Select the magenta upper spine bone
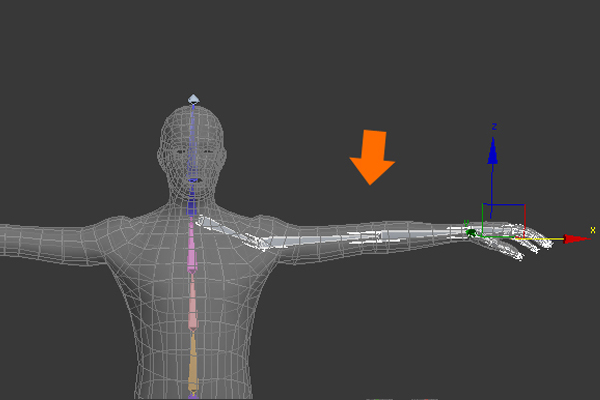The height and width of the screenshot is (400, 600). pyautogui.click(x=192, y=245)
